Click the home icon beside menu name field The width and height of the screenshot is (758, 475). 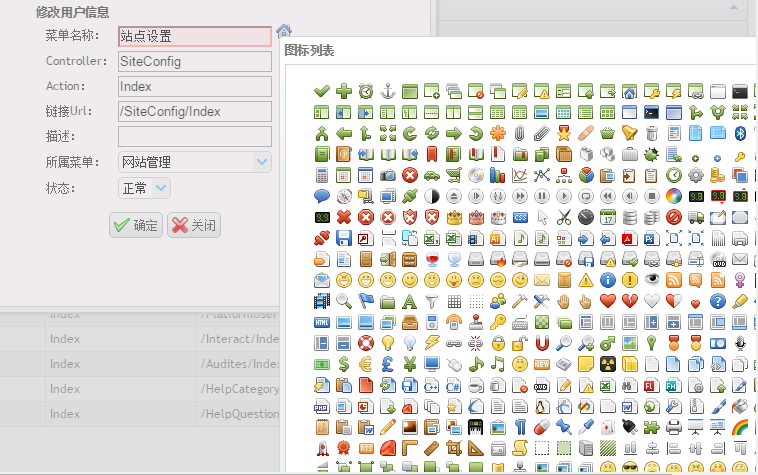click(284, 31)
